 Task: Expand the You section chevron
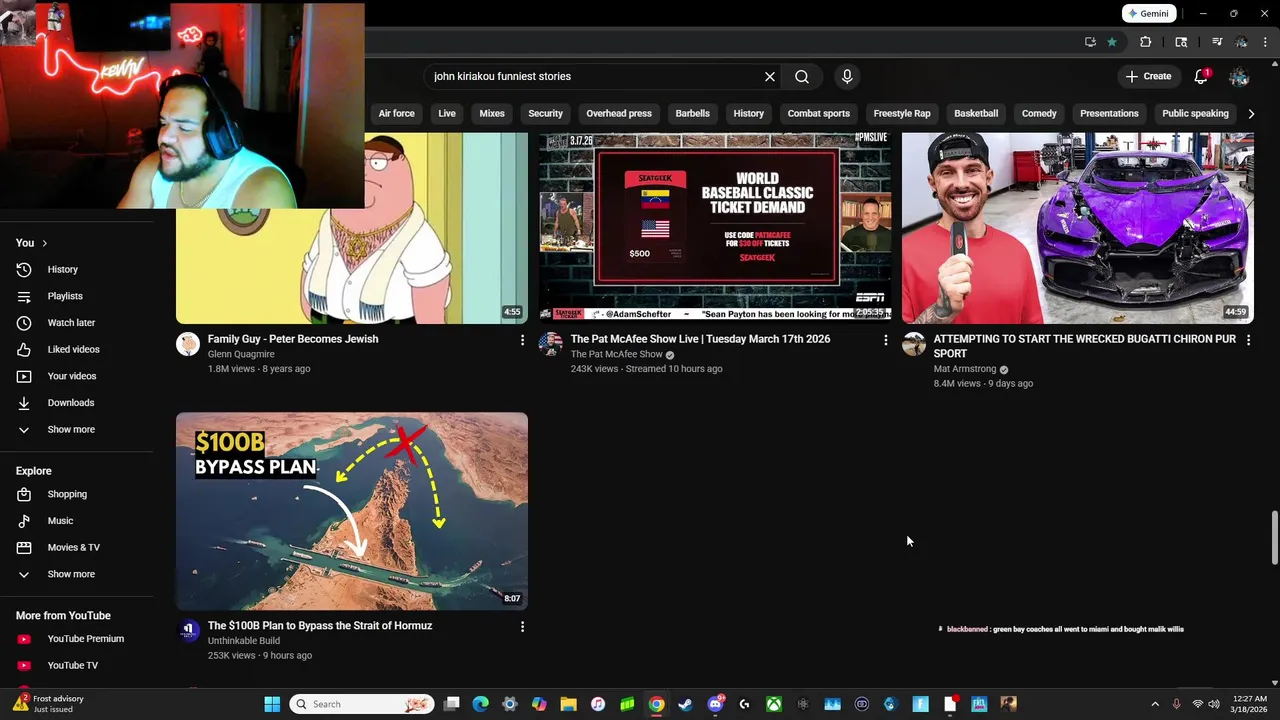click(44, 243)
